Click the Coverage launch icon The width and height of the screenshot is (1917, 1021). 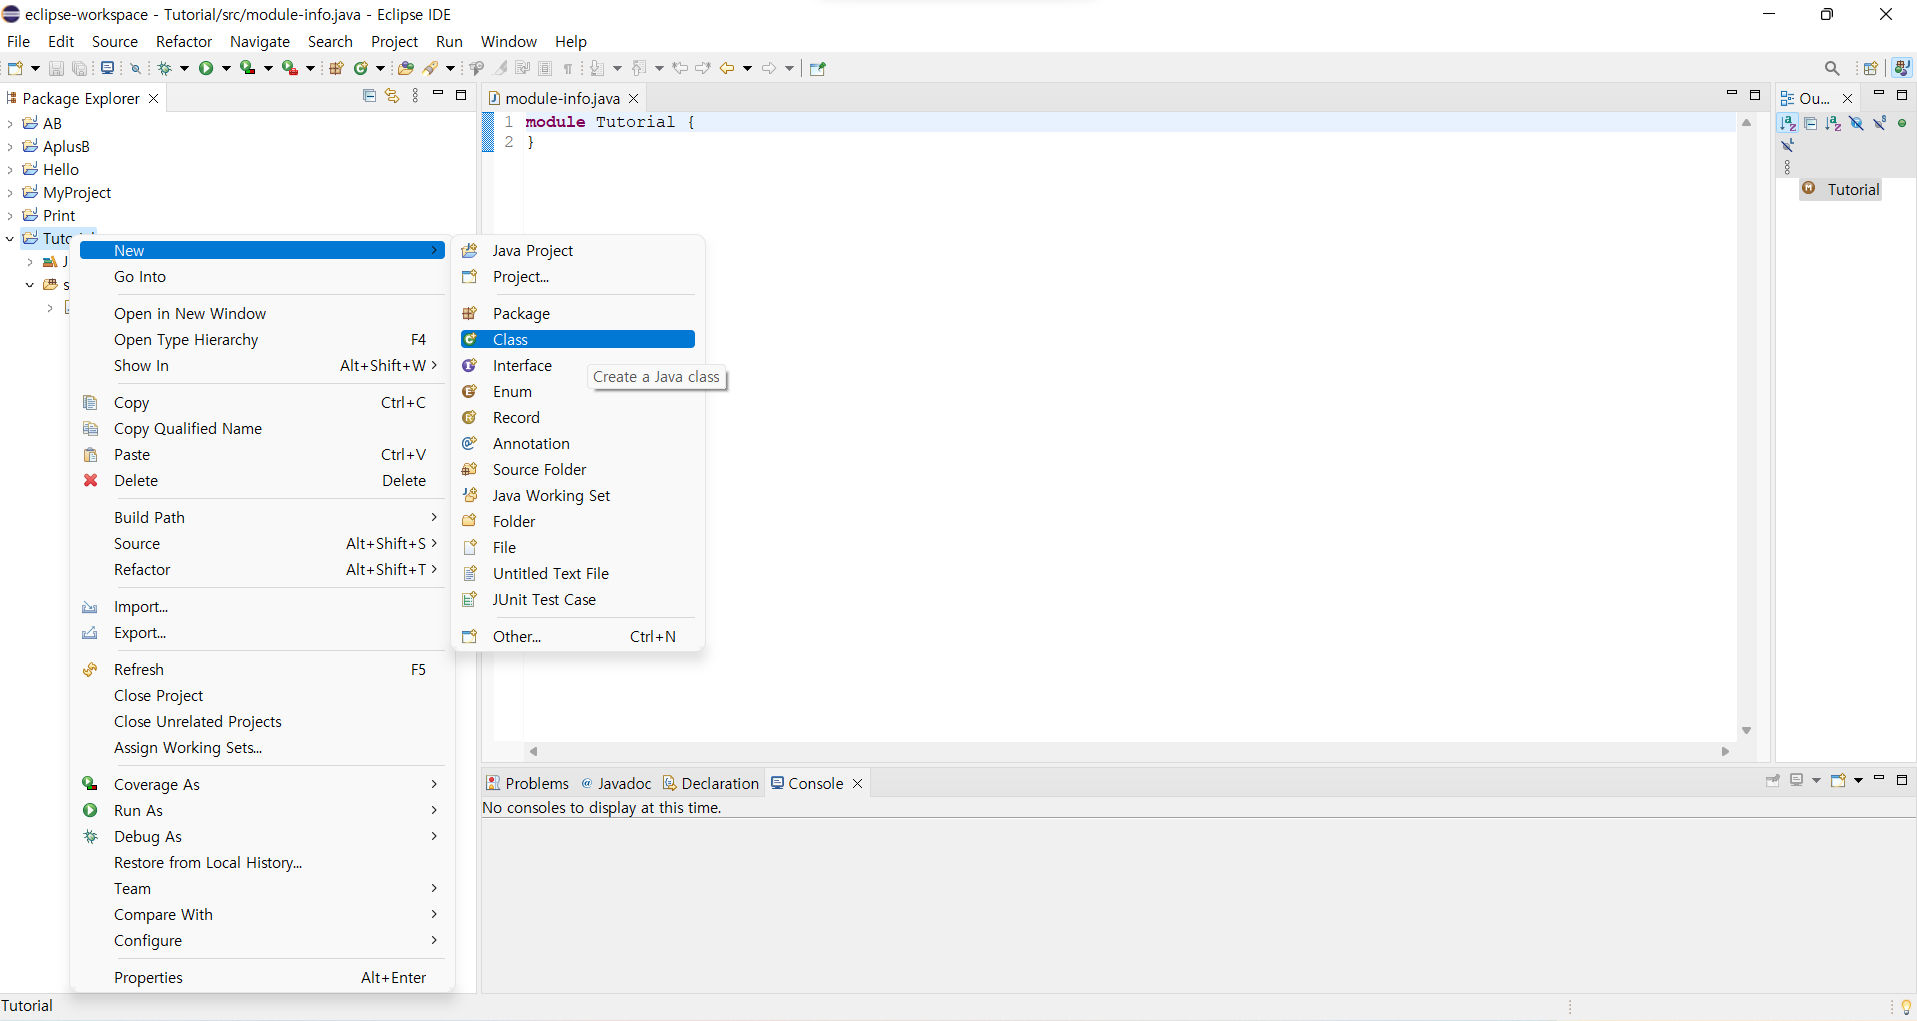pyautogui.click(x=247, y=68)
